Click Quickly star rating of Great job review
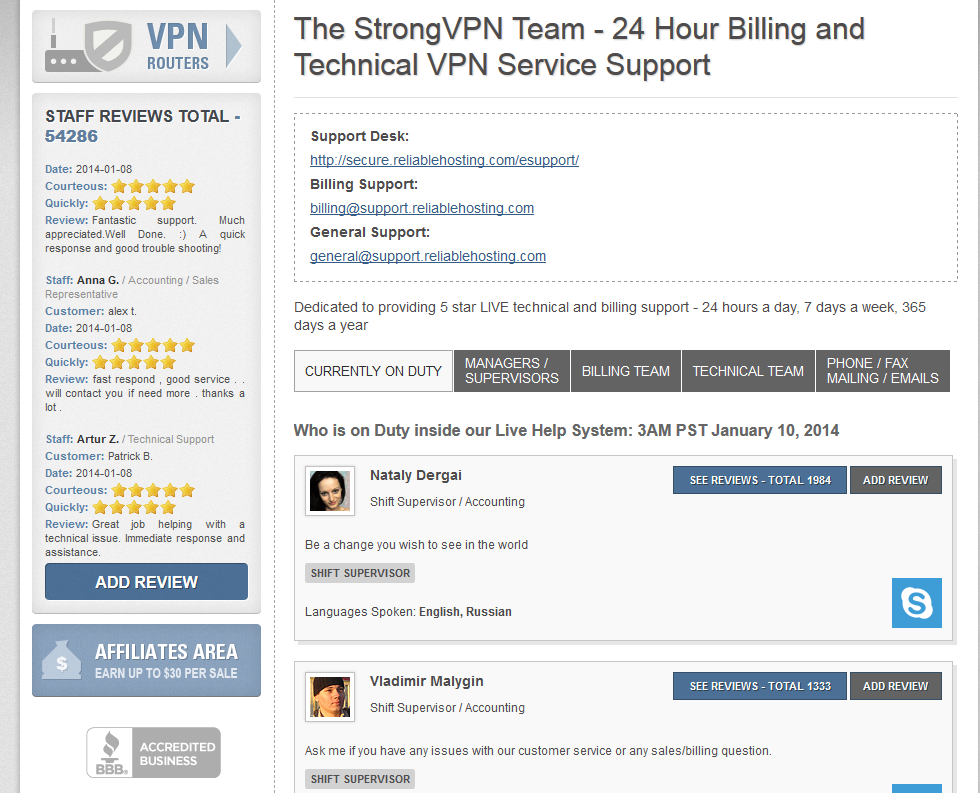 pyautogui.click(x=134, y=507)
